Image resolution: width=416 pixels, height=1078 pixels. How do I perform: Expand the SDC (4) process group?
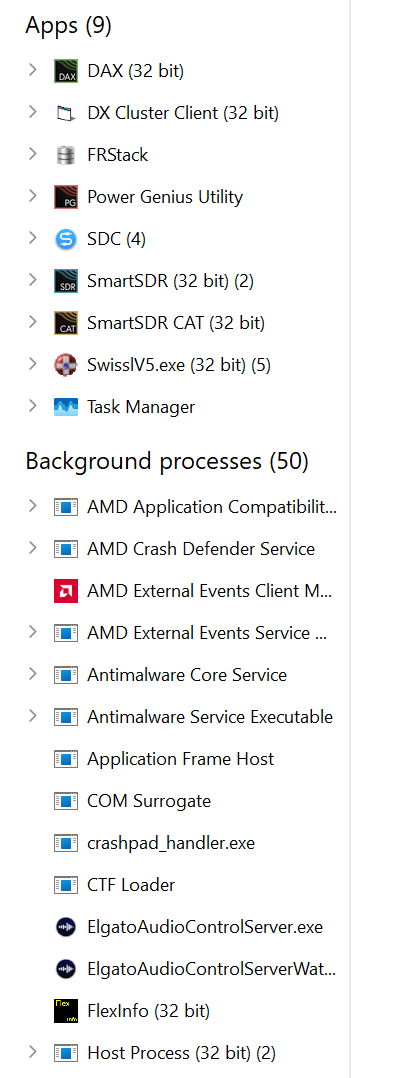point(32,239)
